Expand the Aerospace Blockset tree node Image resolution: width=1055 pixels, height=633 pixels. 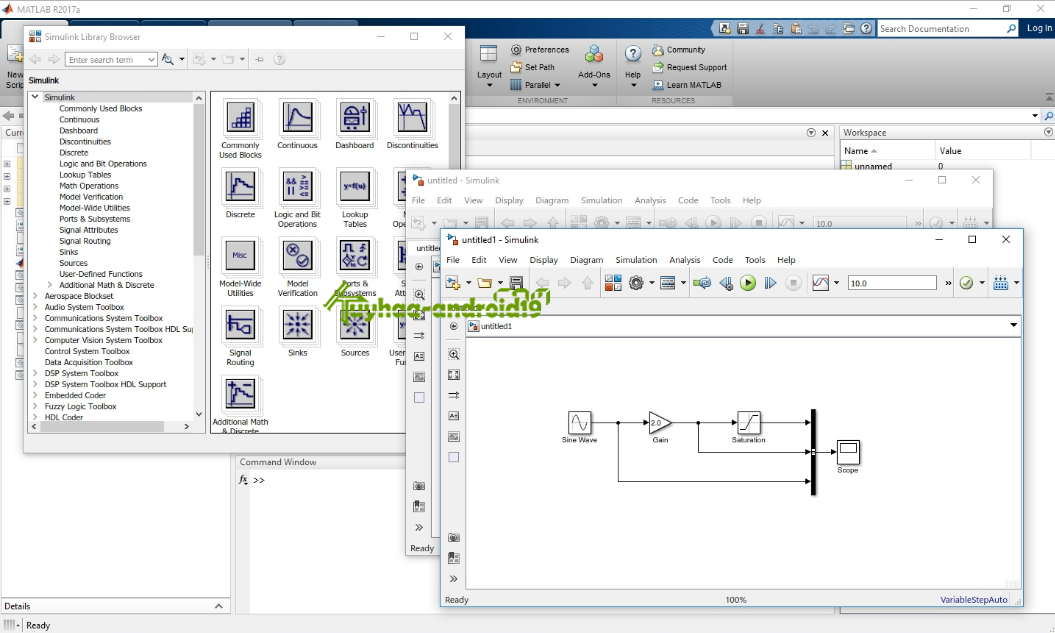[x=35, y=296]
